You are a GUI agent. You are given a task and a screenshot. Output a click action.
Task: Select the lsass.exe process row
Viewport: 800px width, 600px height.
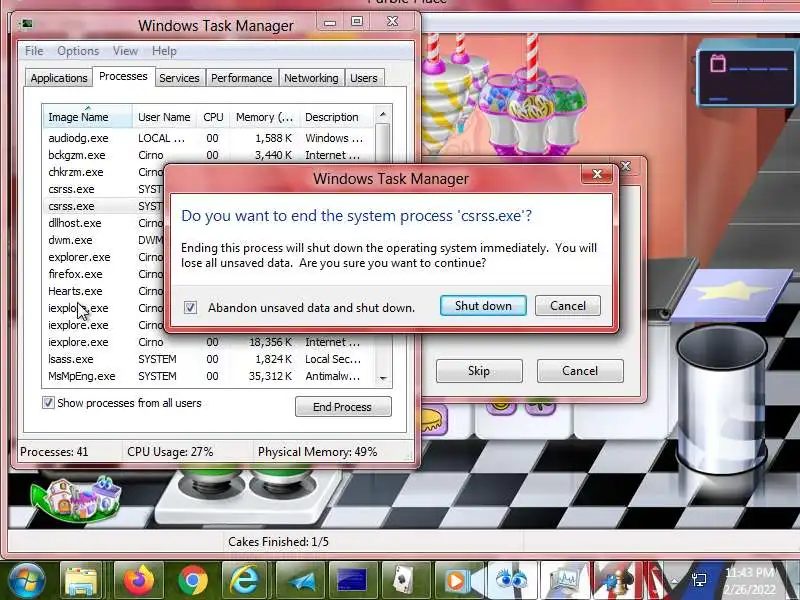pyautogui.click(x=208, y=359)
